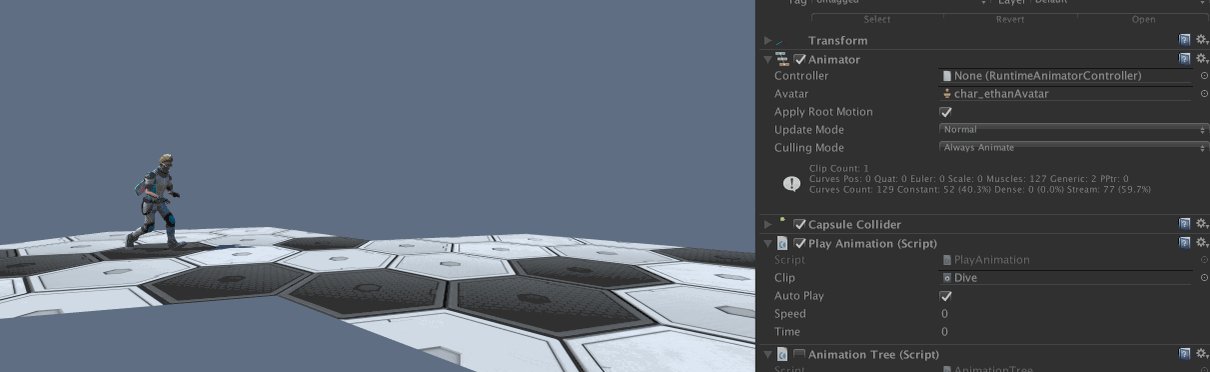
Task: Click the Speed property label
Action: pos(790,314)
